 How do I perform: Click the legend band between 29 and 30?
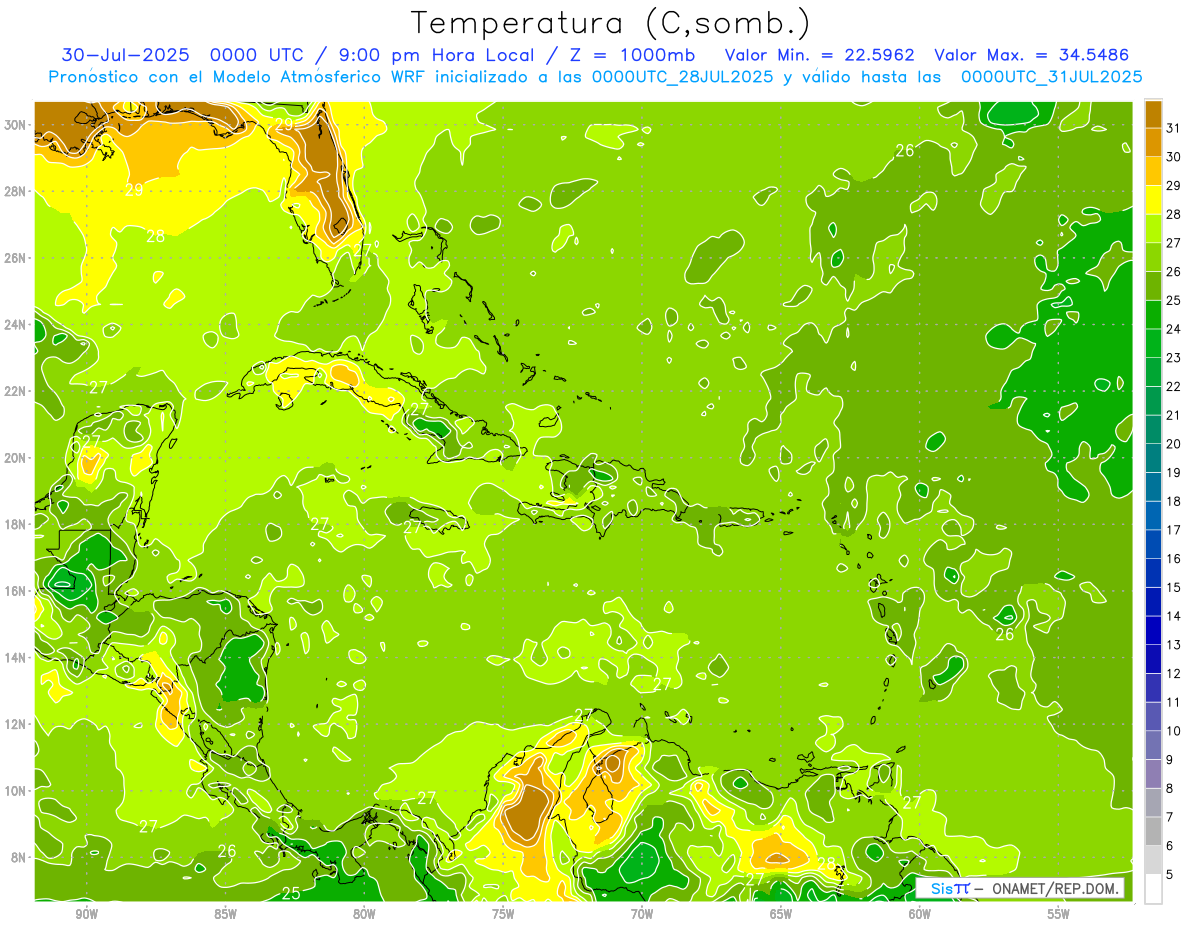pos(1153,171)
